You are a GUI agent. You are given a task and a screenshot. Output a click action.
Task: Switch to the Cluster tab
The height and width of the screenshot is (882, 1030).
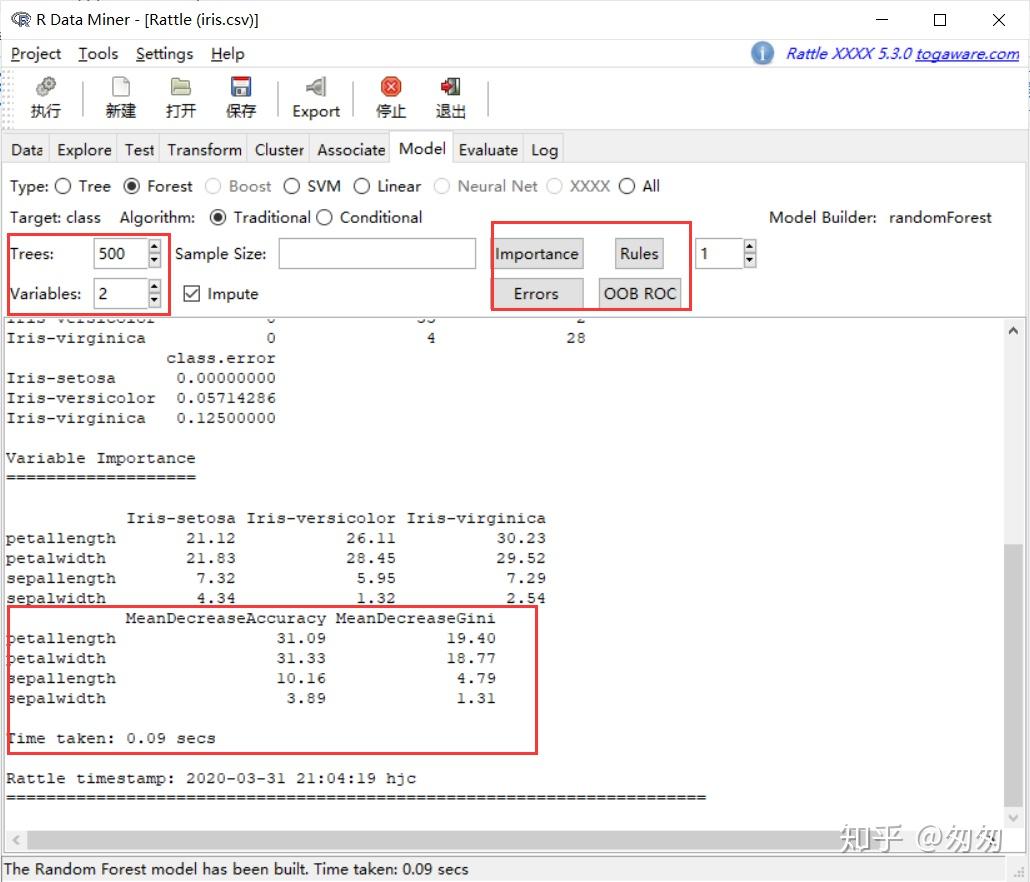click(279, 150)
